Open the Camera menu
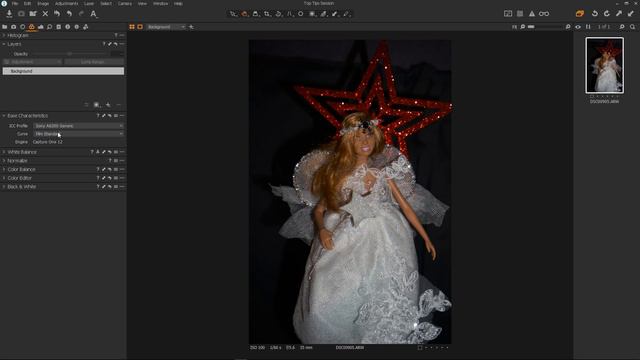The width and height of the screenshot is (640, 360). (x=125, y=3)
